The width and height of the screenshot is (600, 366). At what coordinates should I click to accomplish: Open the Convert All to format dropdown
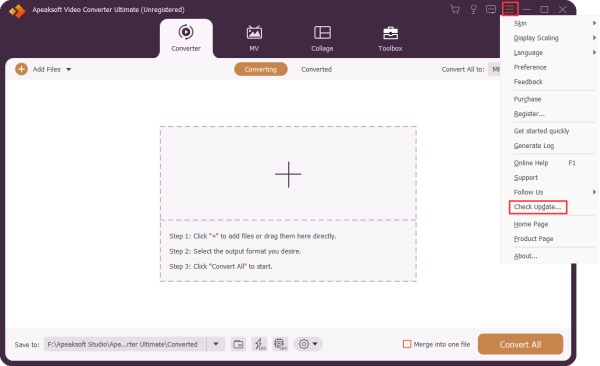[495, 69]
